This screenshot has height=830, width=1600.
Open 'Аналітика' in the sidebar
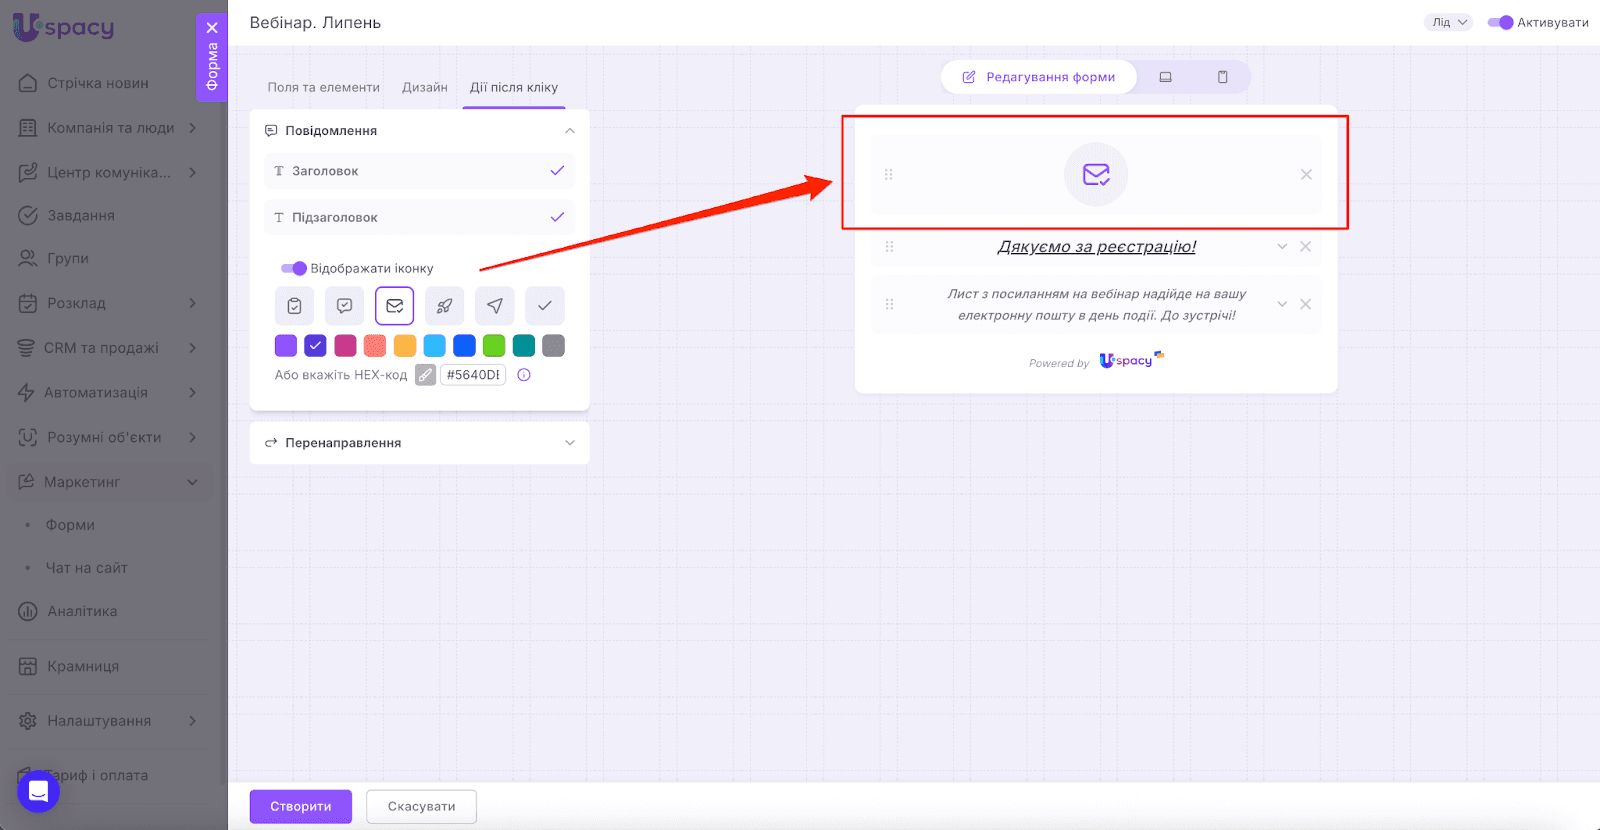[82, 611]
